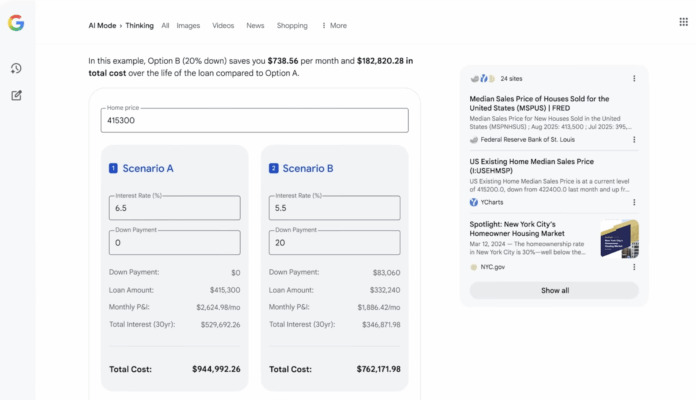Start new search with compose icon

point(16,95)
